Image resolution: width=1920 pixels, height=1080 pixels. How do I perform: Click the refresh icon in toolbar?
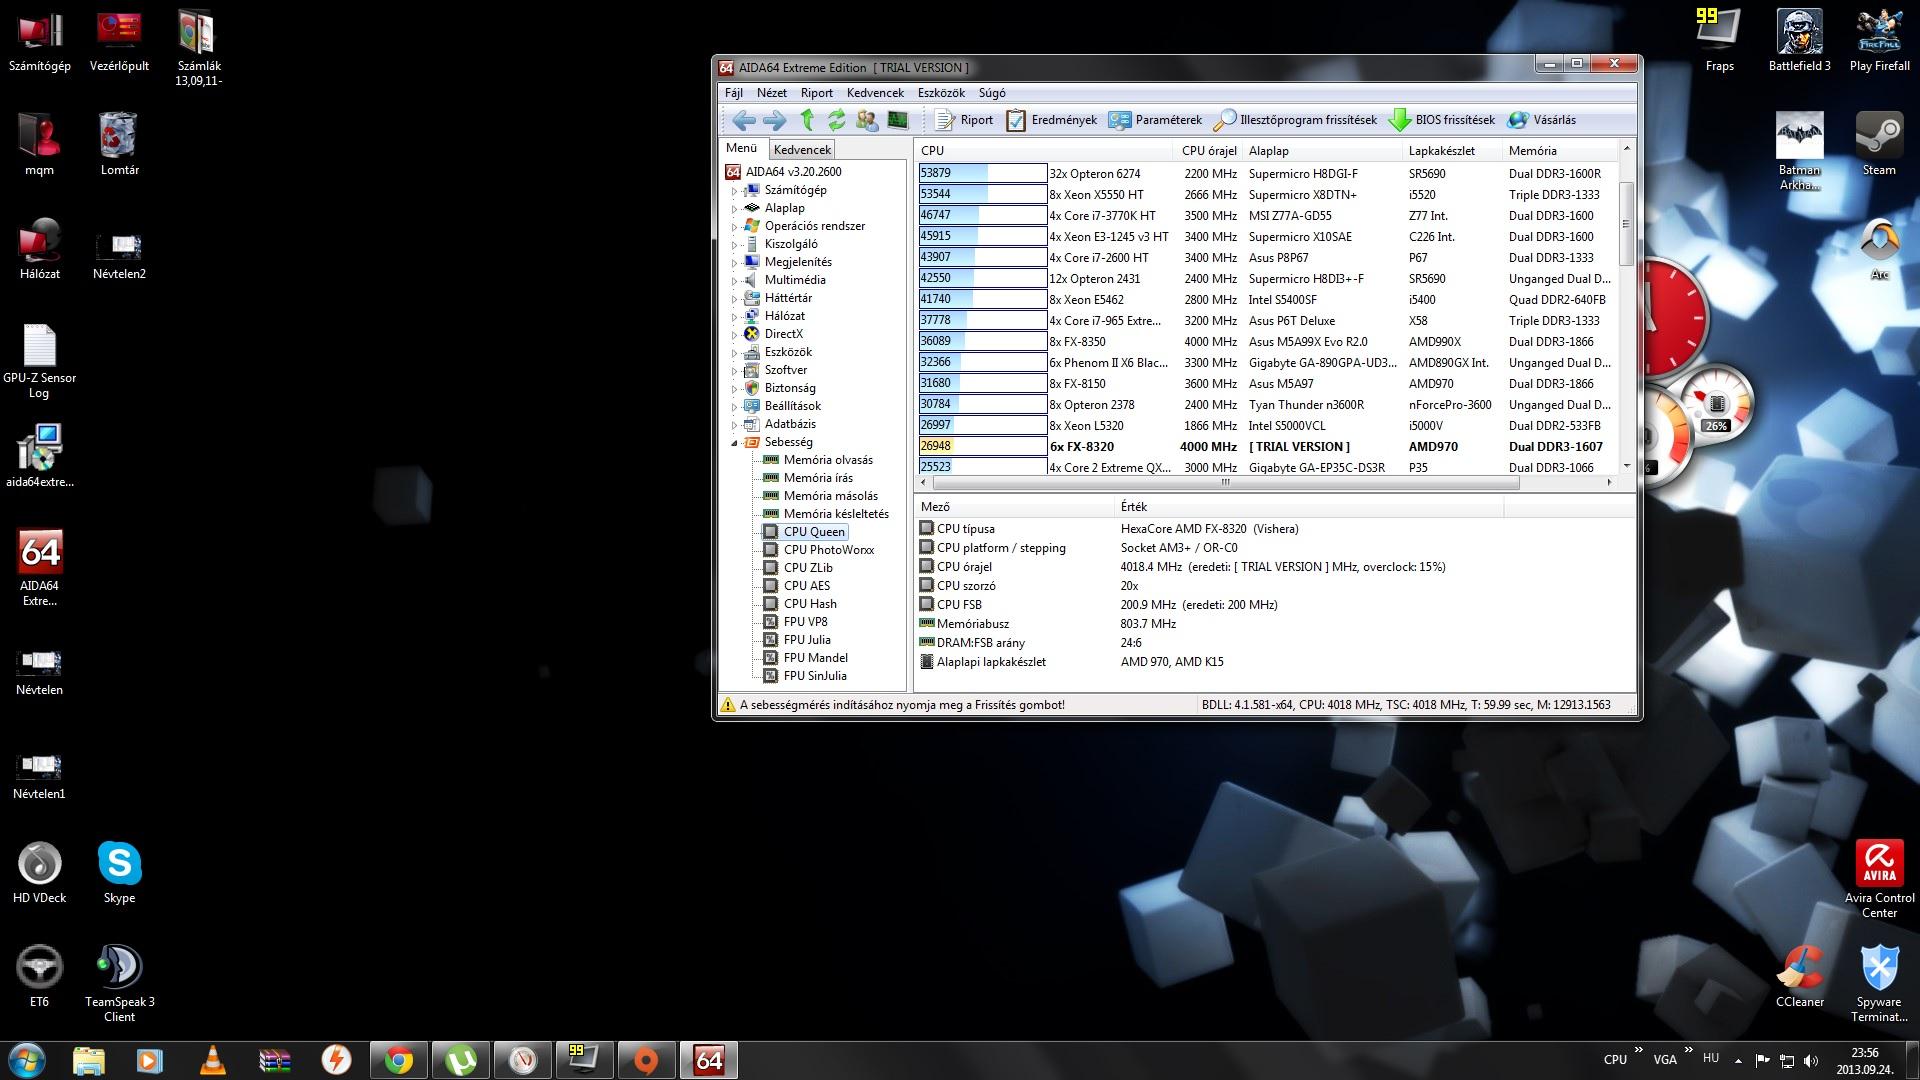click(836, 120)
